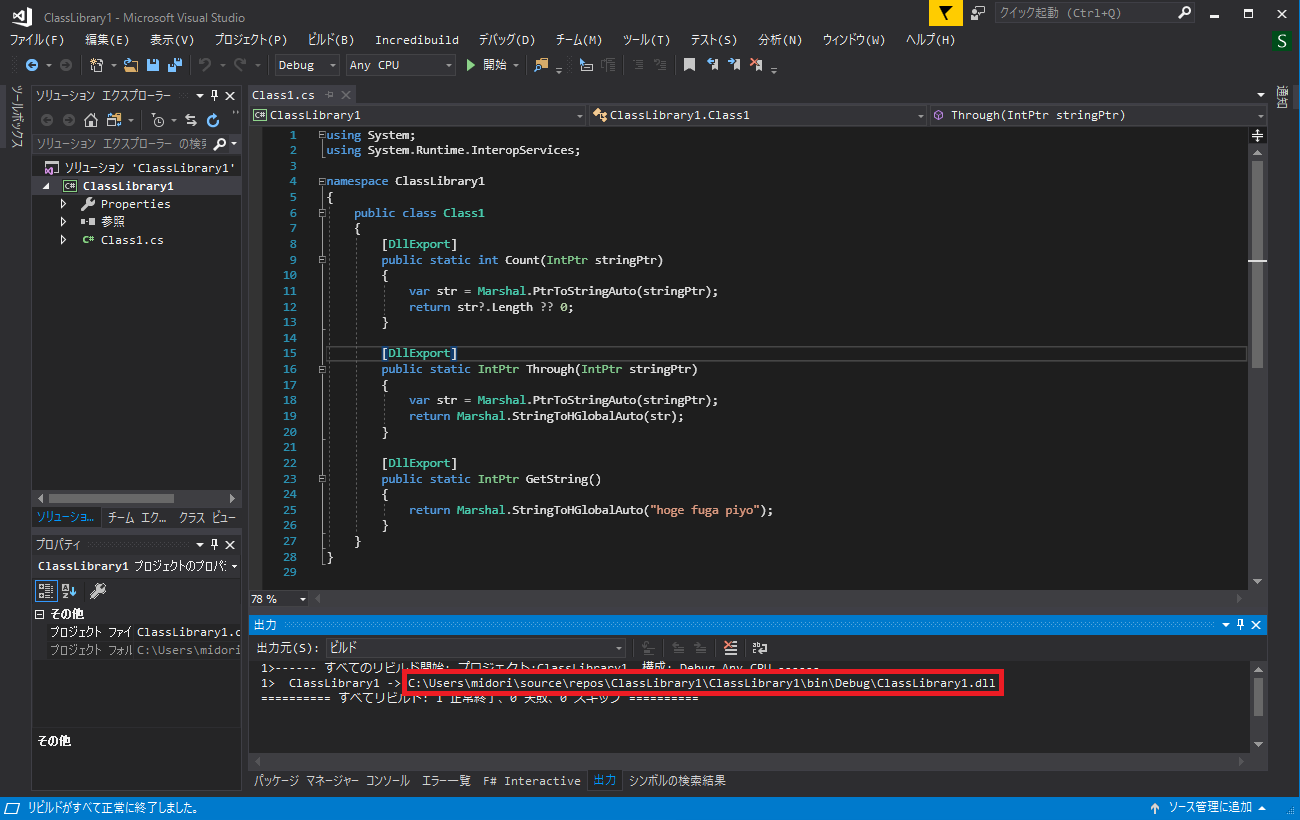The image size is (1300, 820).
Task: Toggle word wrap in the Output window
Action: (760, 647)
